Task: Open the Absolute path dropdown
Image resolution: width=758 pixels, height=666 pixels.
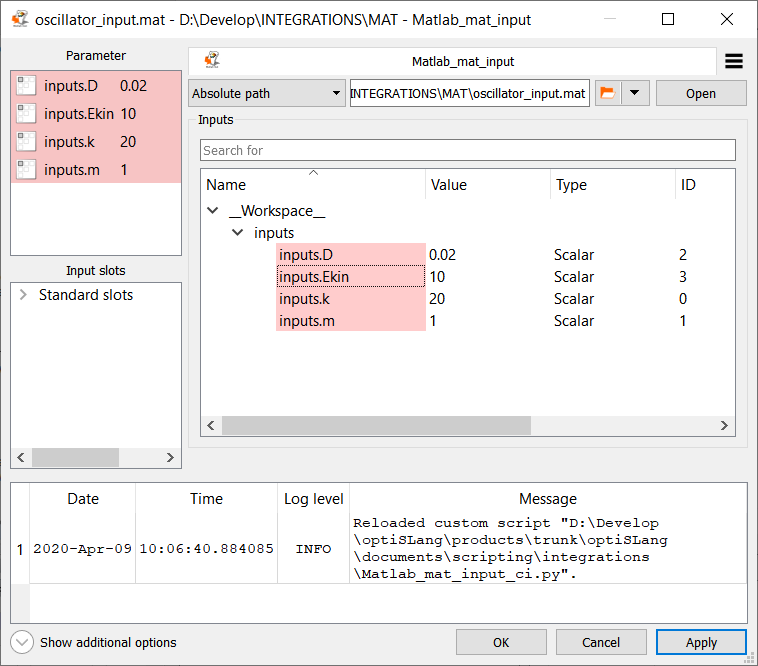Action: [x=266, y=93]
